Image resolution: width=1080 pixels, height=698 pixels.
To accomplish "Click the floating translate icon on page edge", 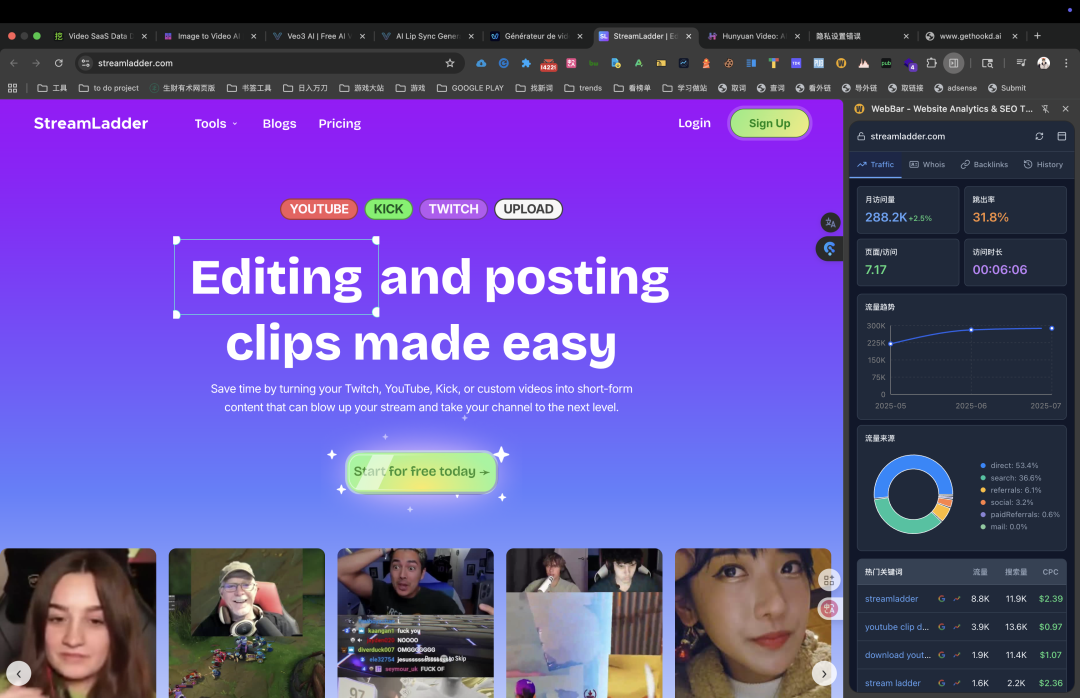I will (x=831, y=223).
